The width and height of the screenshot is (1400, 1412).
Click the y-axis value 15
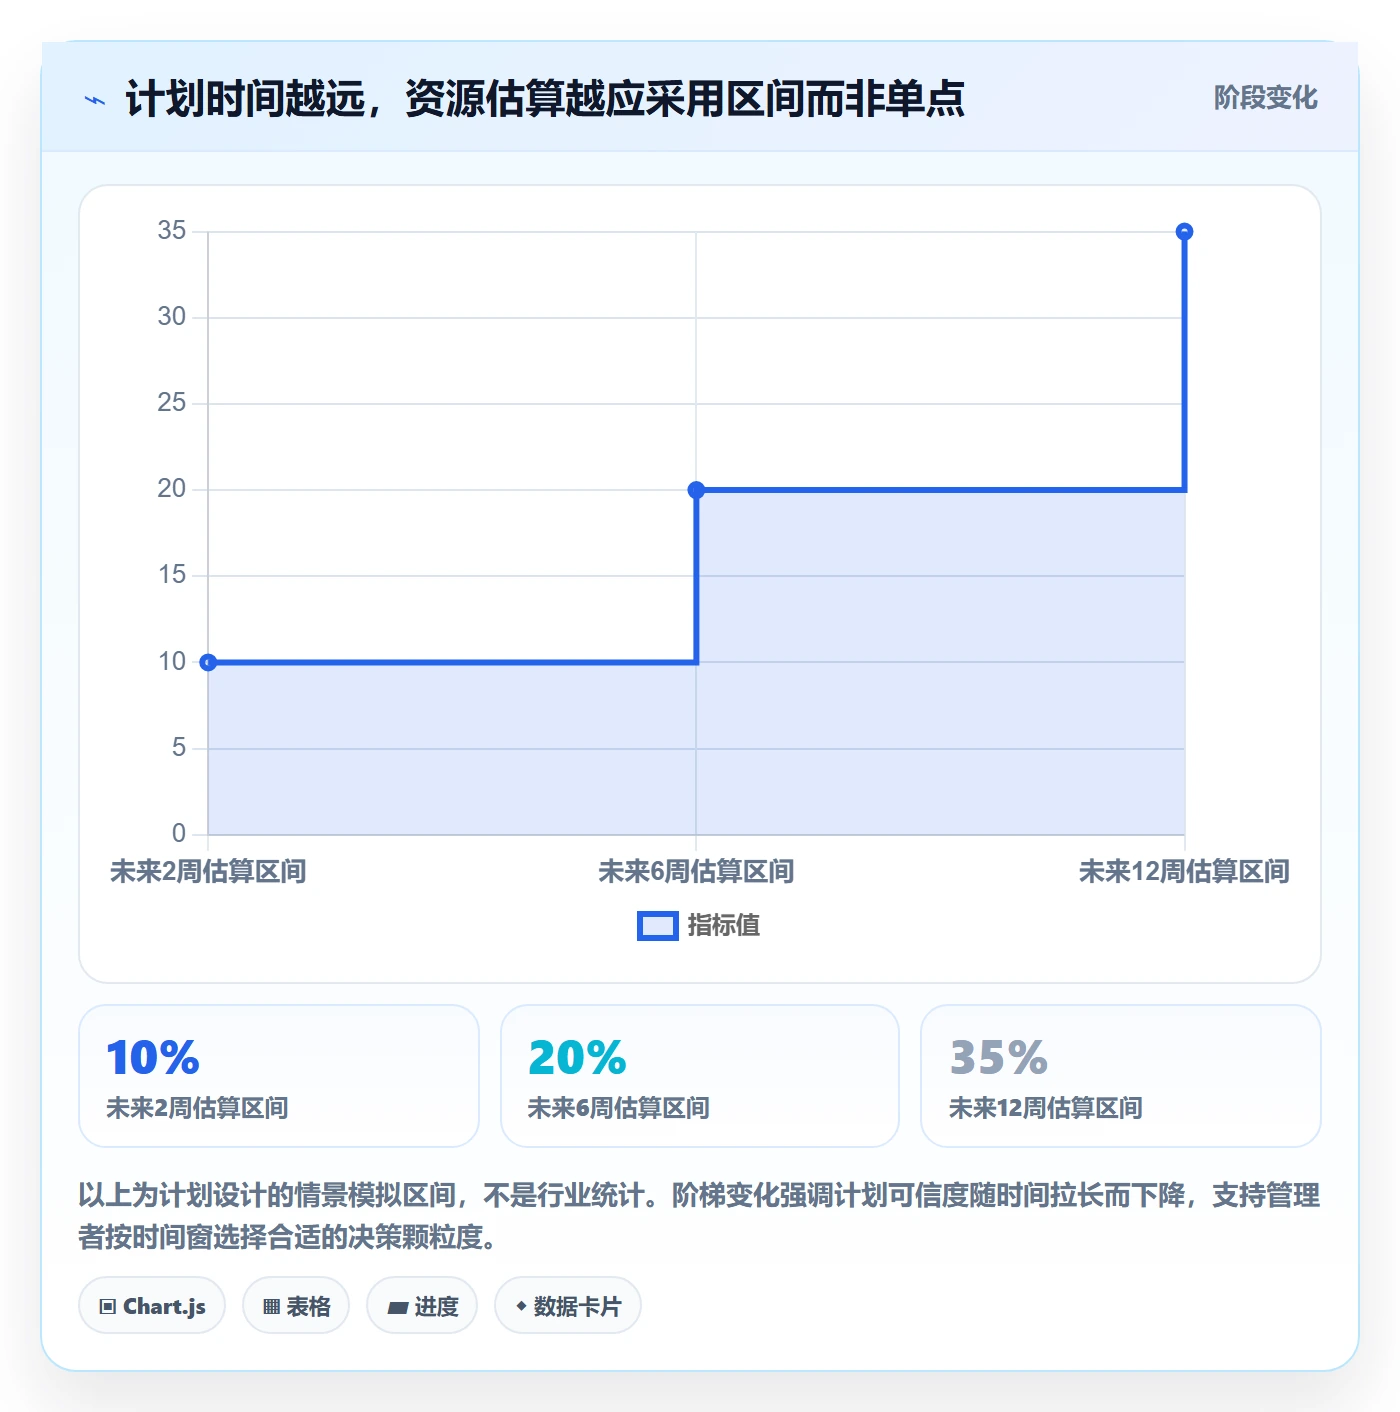coord(172,575)
